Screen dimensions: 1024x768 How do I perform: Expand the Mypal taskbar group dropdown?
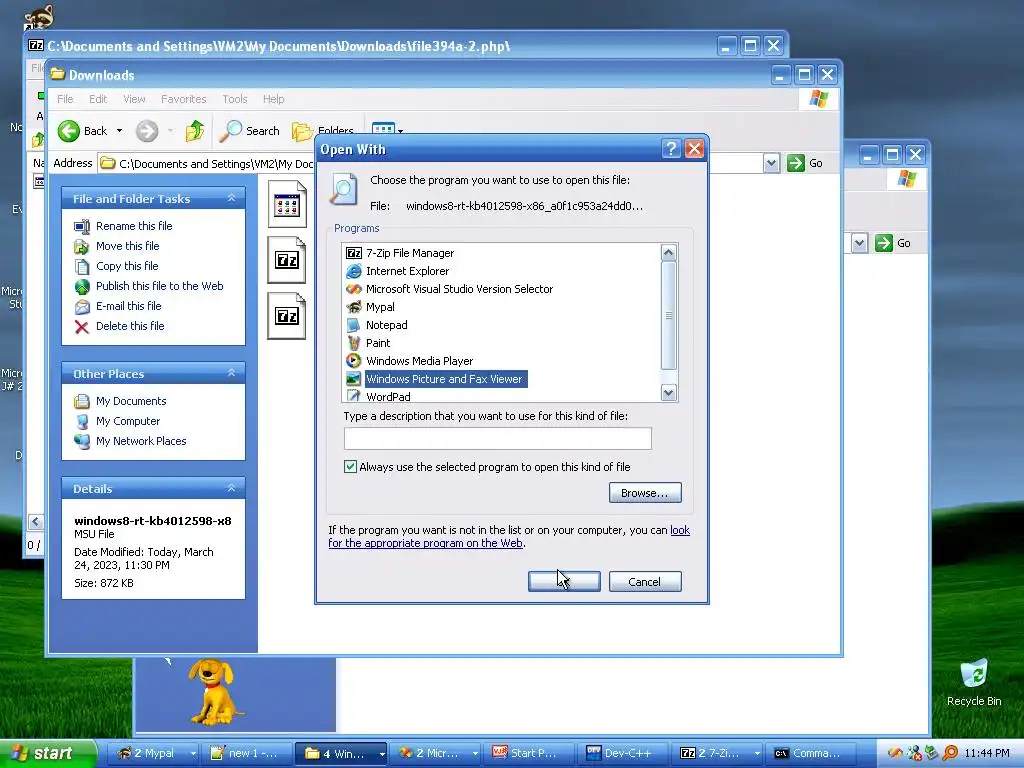point(193,753)
